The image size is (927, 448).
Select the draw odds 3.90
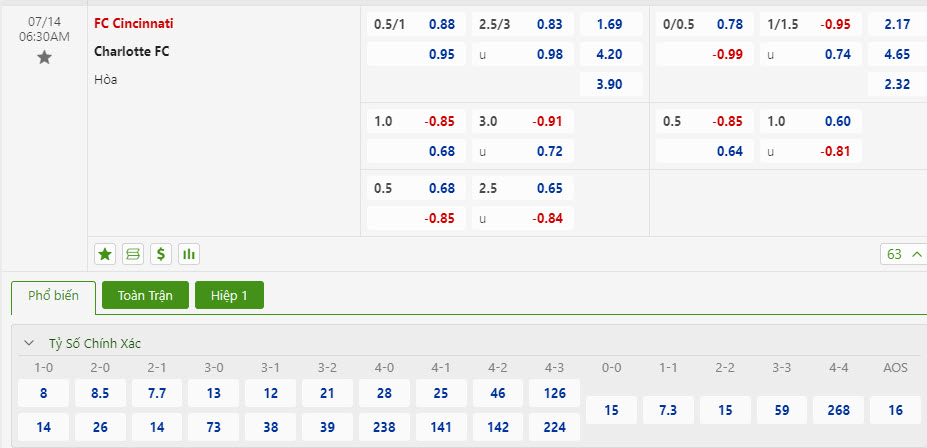[x=609, y=84]
